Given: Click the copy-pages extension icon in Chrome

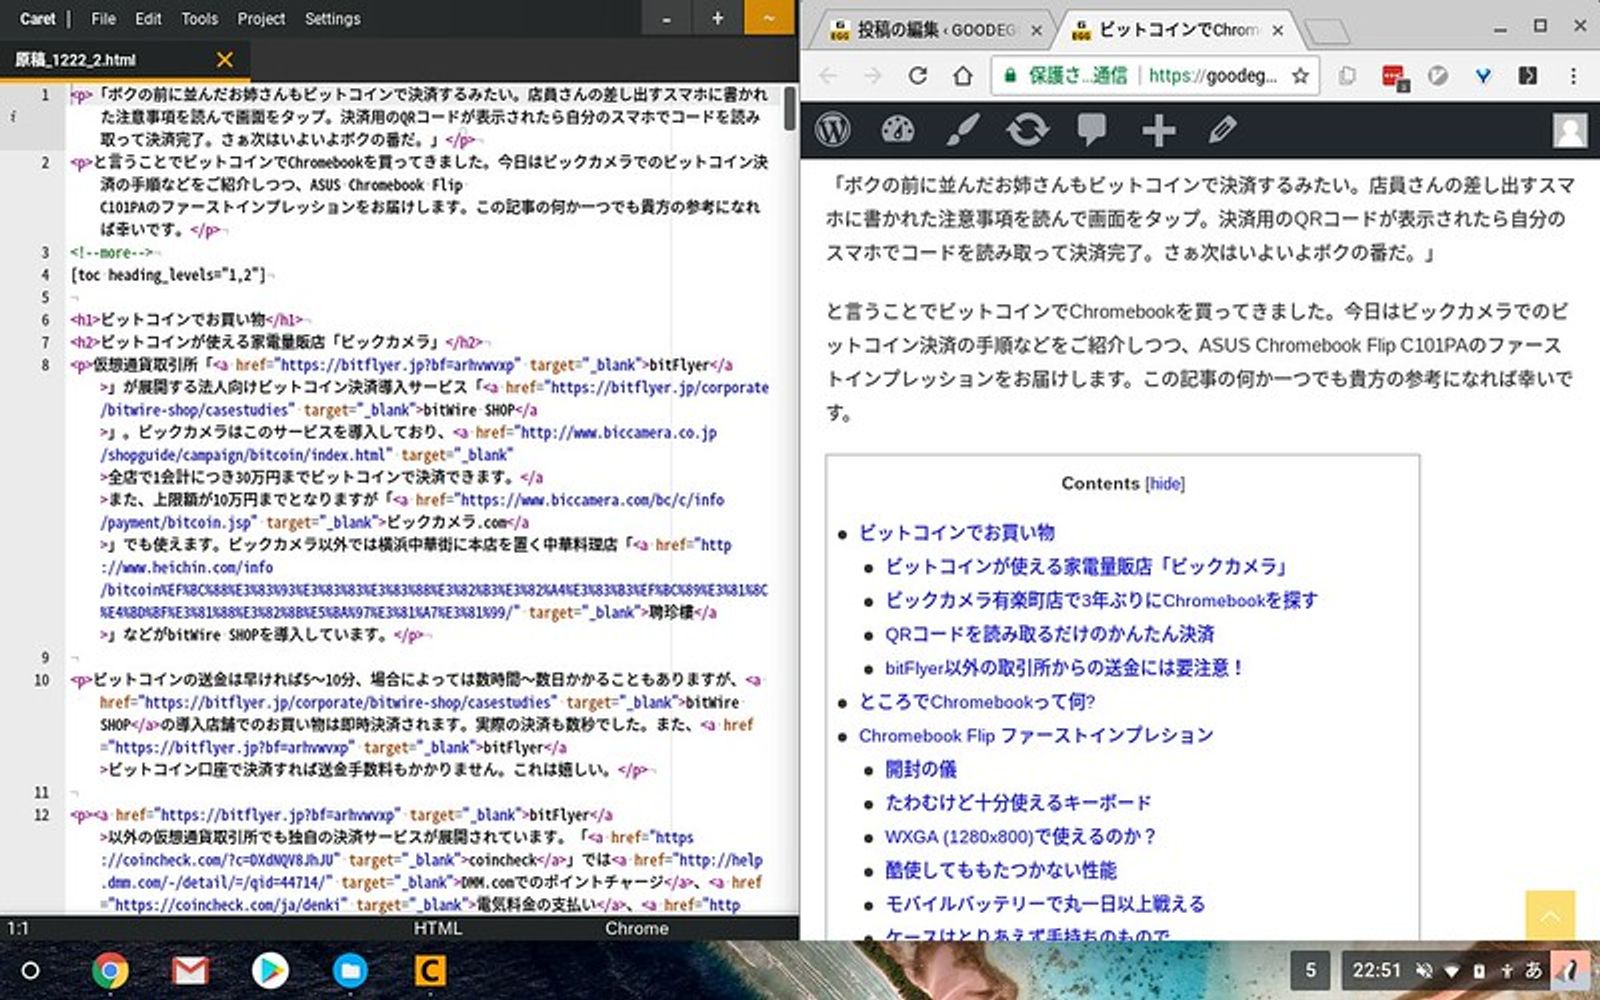Looking at the screenshot, I should tap(1347, 75).
